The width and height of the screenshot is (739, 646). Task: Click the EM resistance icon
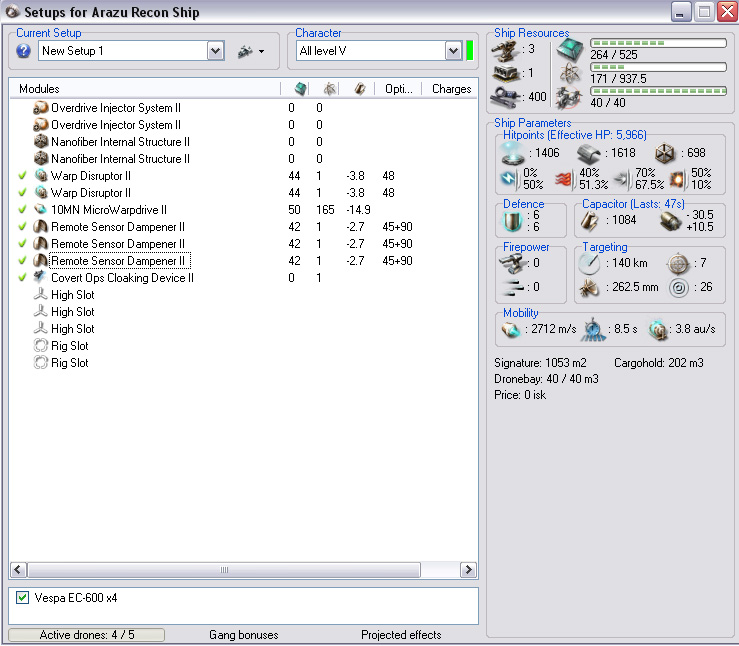509,179
